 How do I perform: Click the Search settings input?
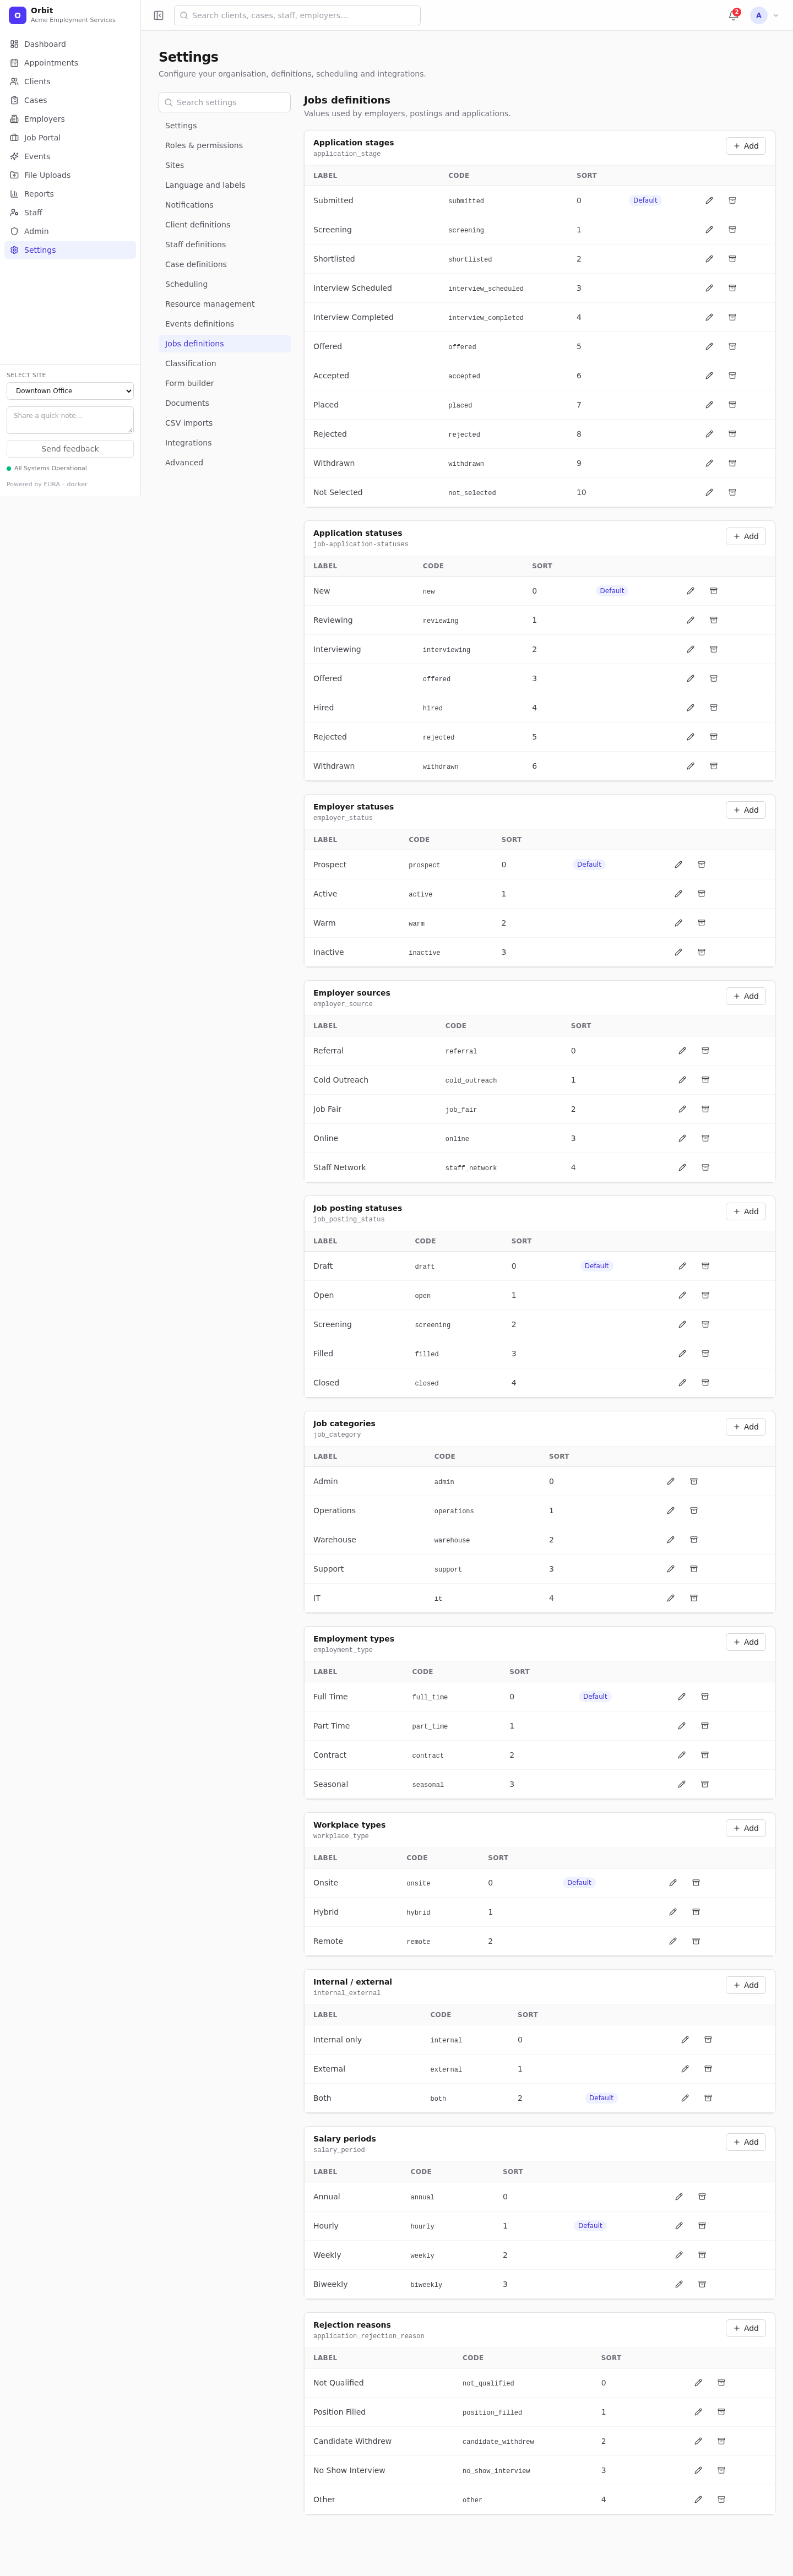(224, 102)
